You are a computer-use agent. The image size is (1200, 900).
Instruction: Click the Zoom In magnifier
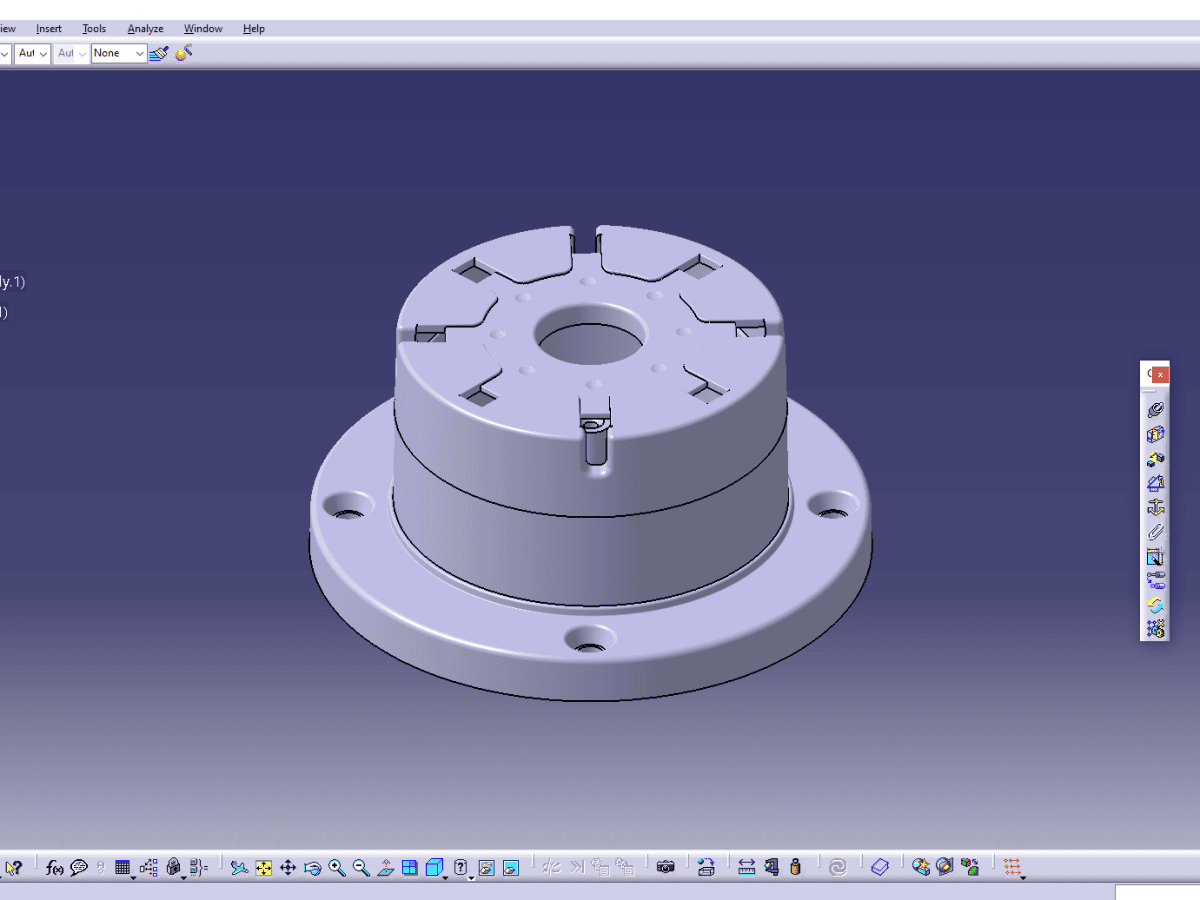coord(337,868)
